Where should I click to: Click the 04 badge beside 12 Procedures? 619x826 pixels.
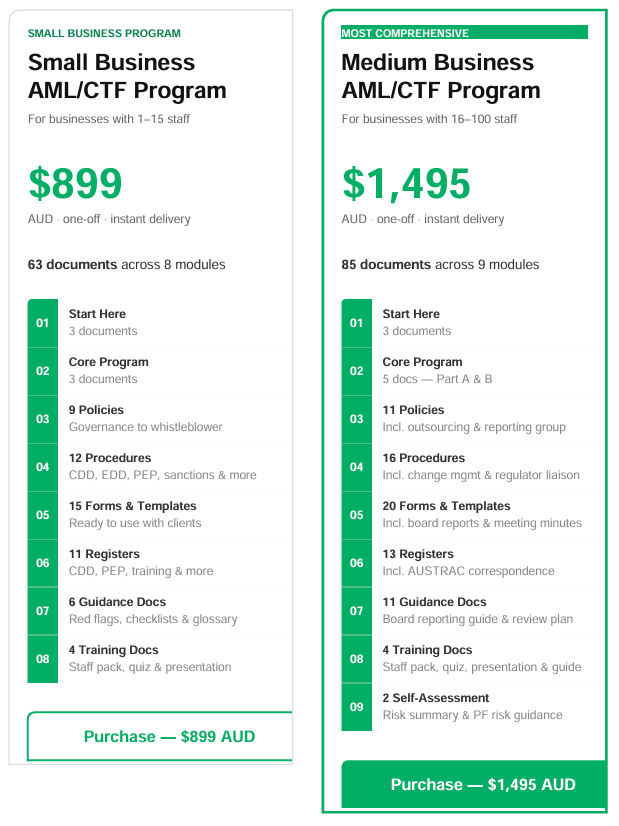(x=43, y=467)
